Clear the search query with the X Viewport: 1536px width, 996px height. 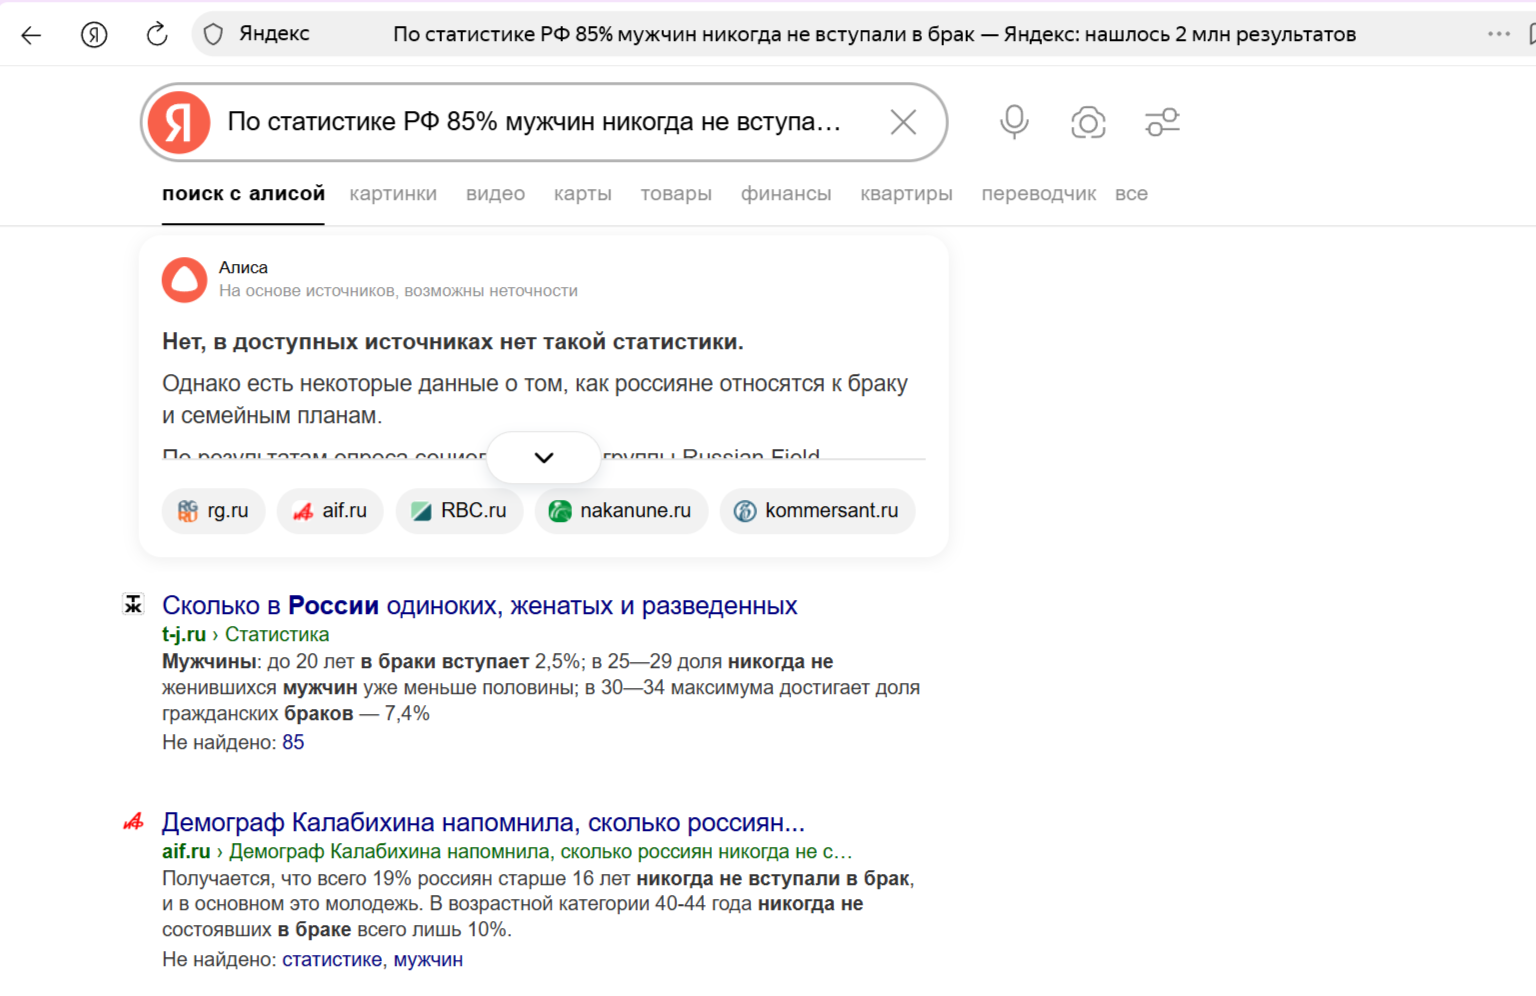903,122
